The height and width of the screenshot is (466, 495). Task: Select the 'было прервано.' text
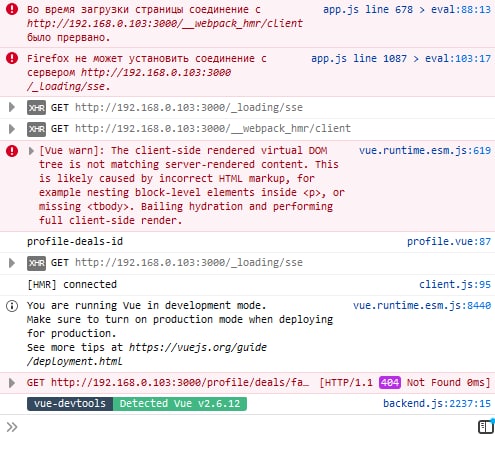68,37
